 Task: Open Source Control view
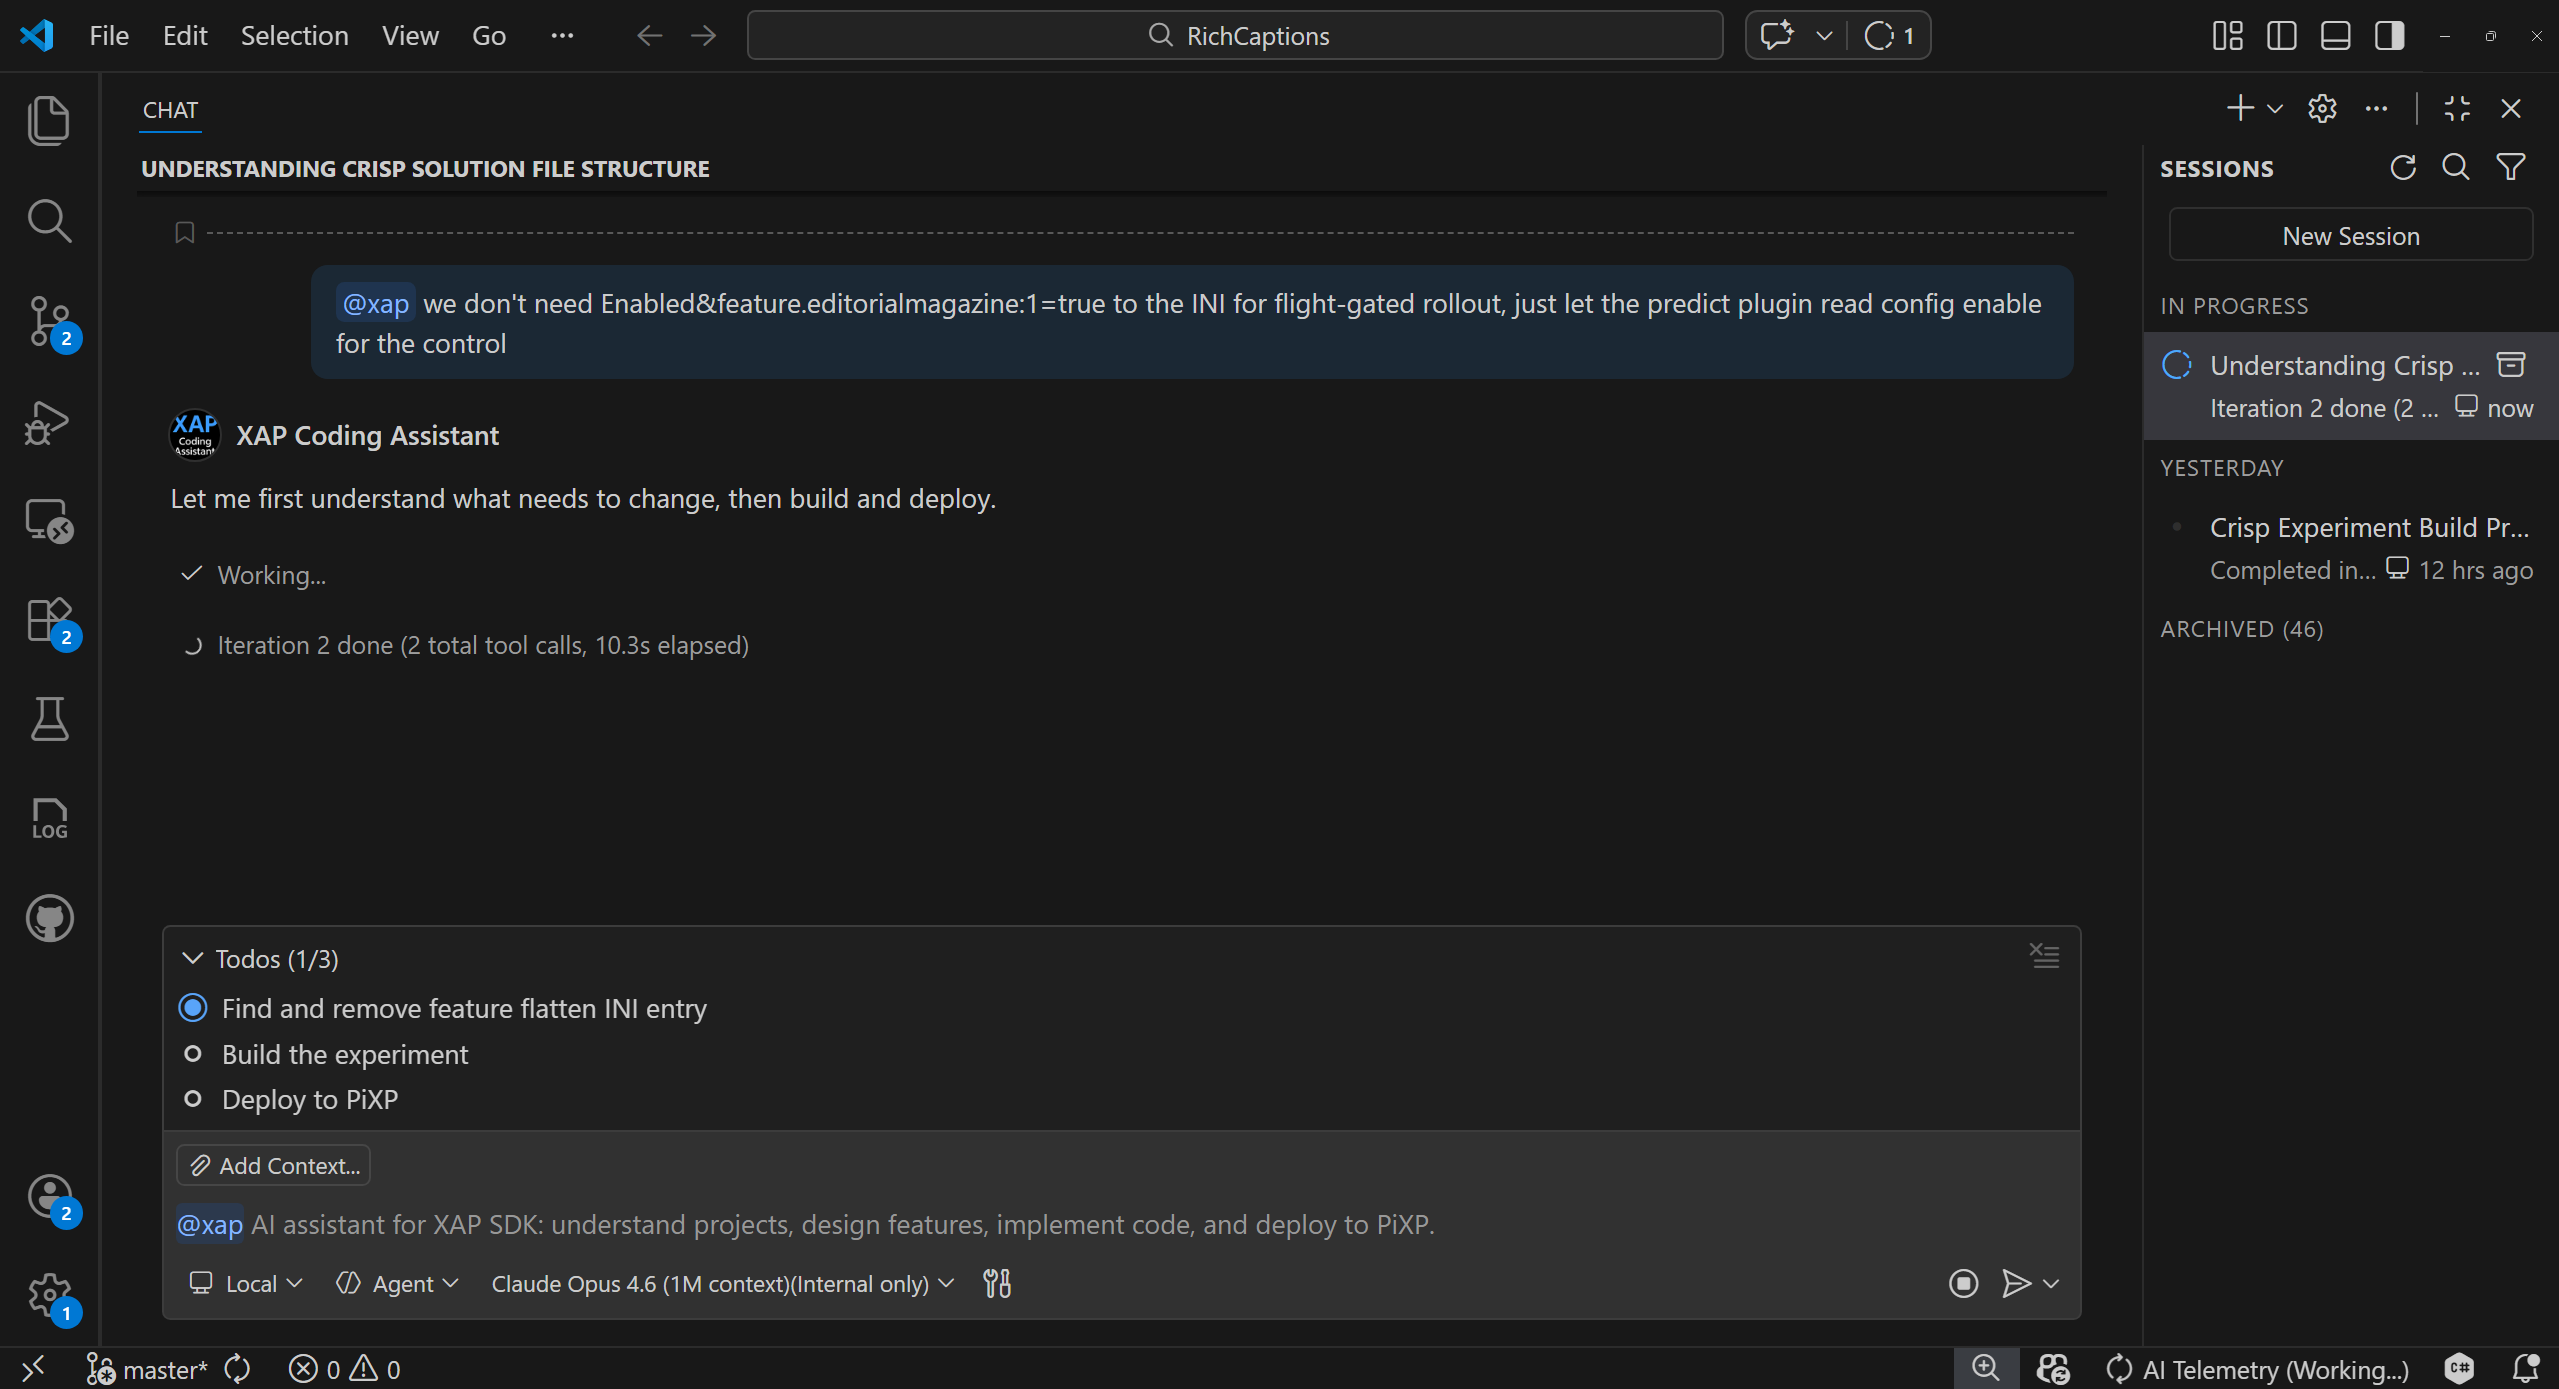pos(48,320)
